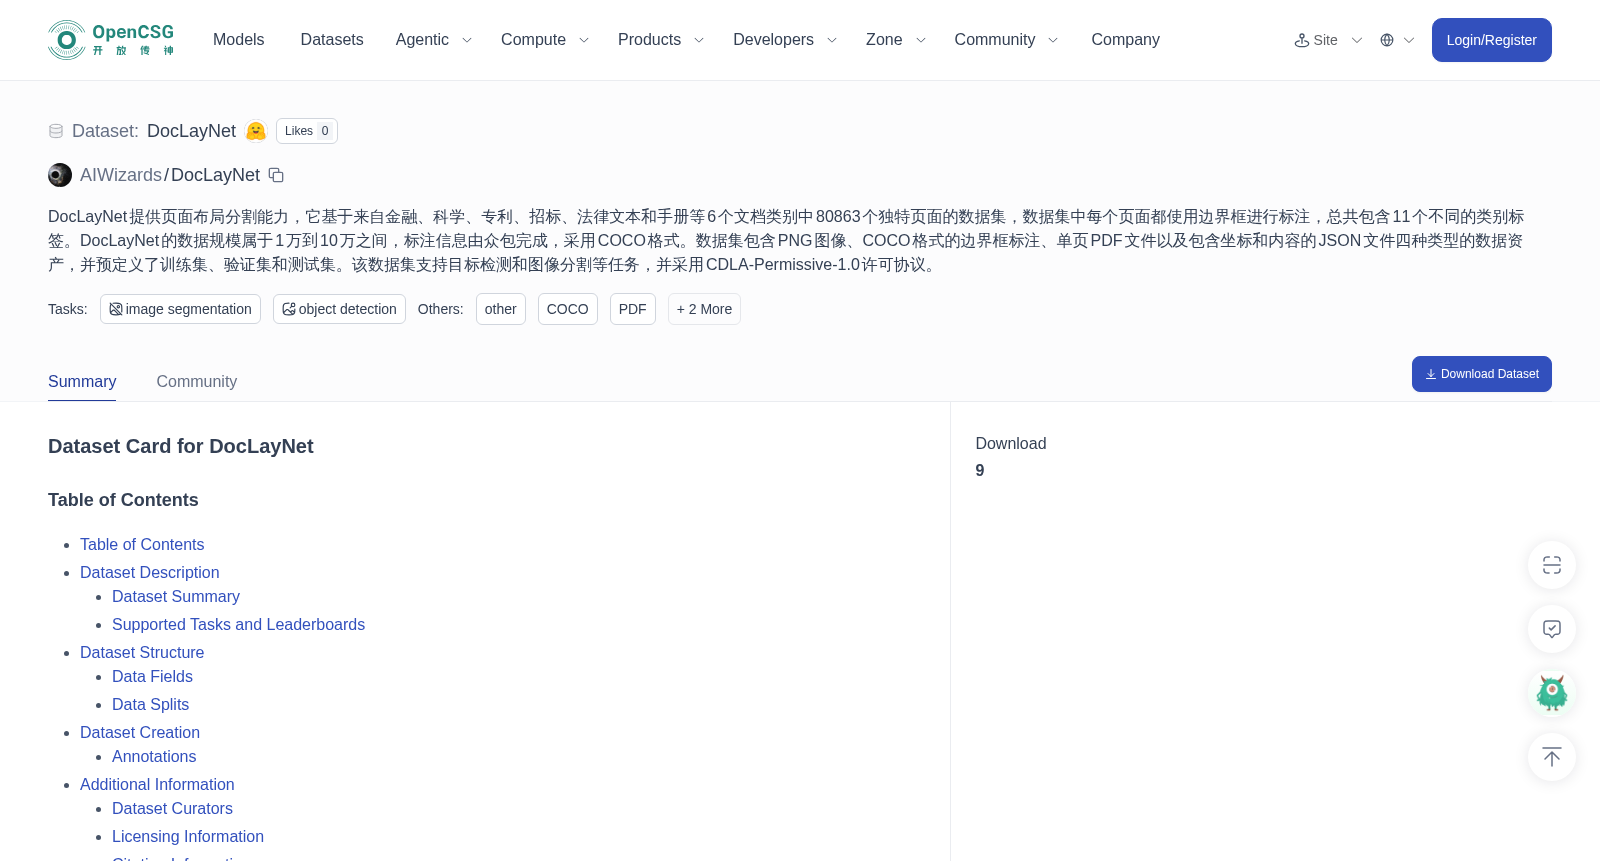Click the hugging face emoji icon

(x=256, y=131)
